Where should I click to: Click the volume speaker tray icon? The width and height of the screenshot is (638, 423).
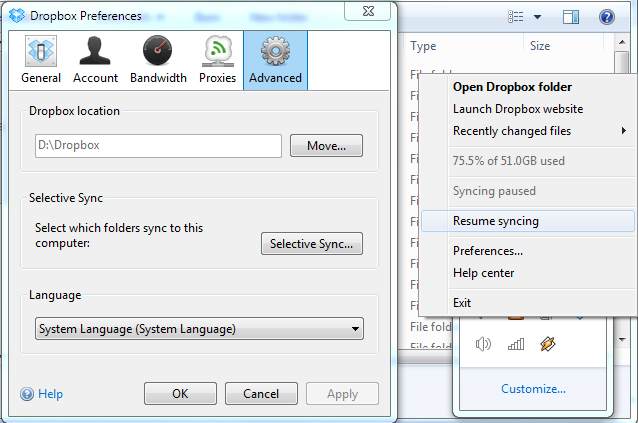[483, 345]
